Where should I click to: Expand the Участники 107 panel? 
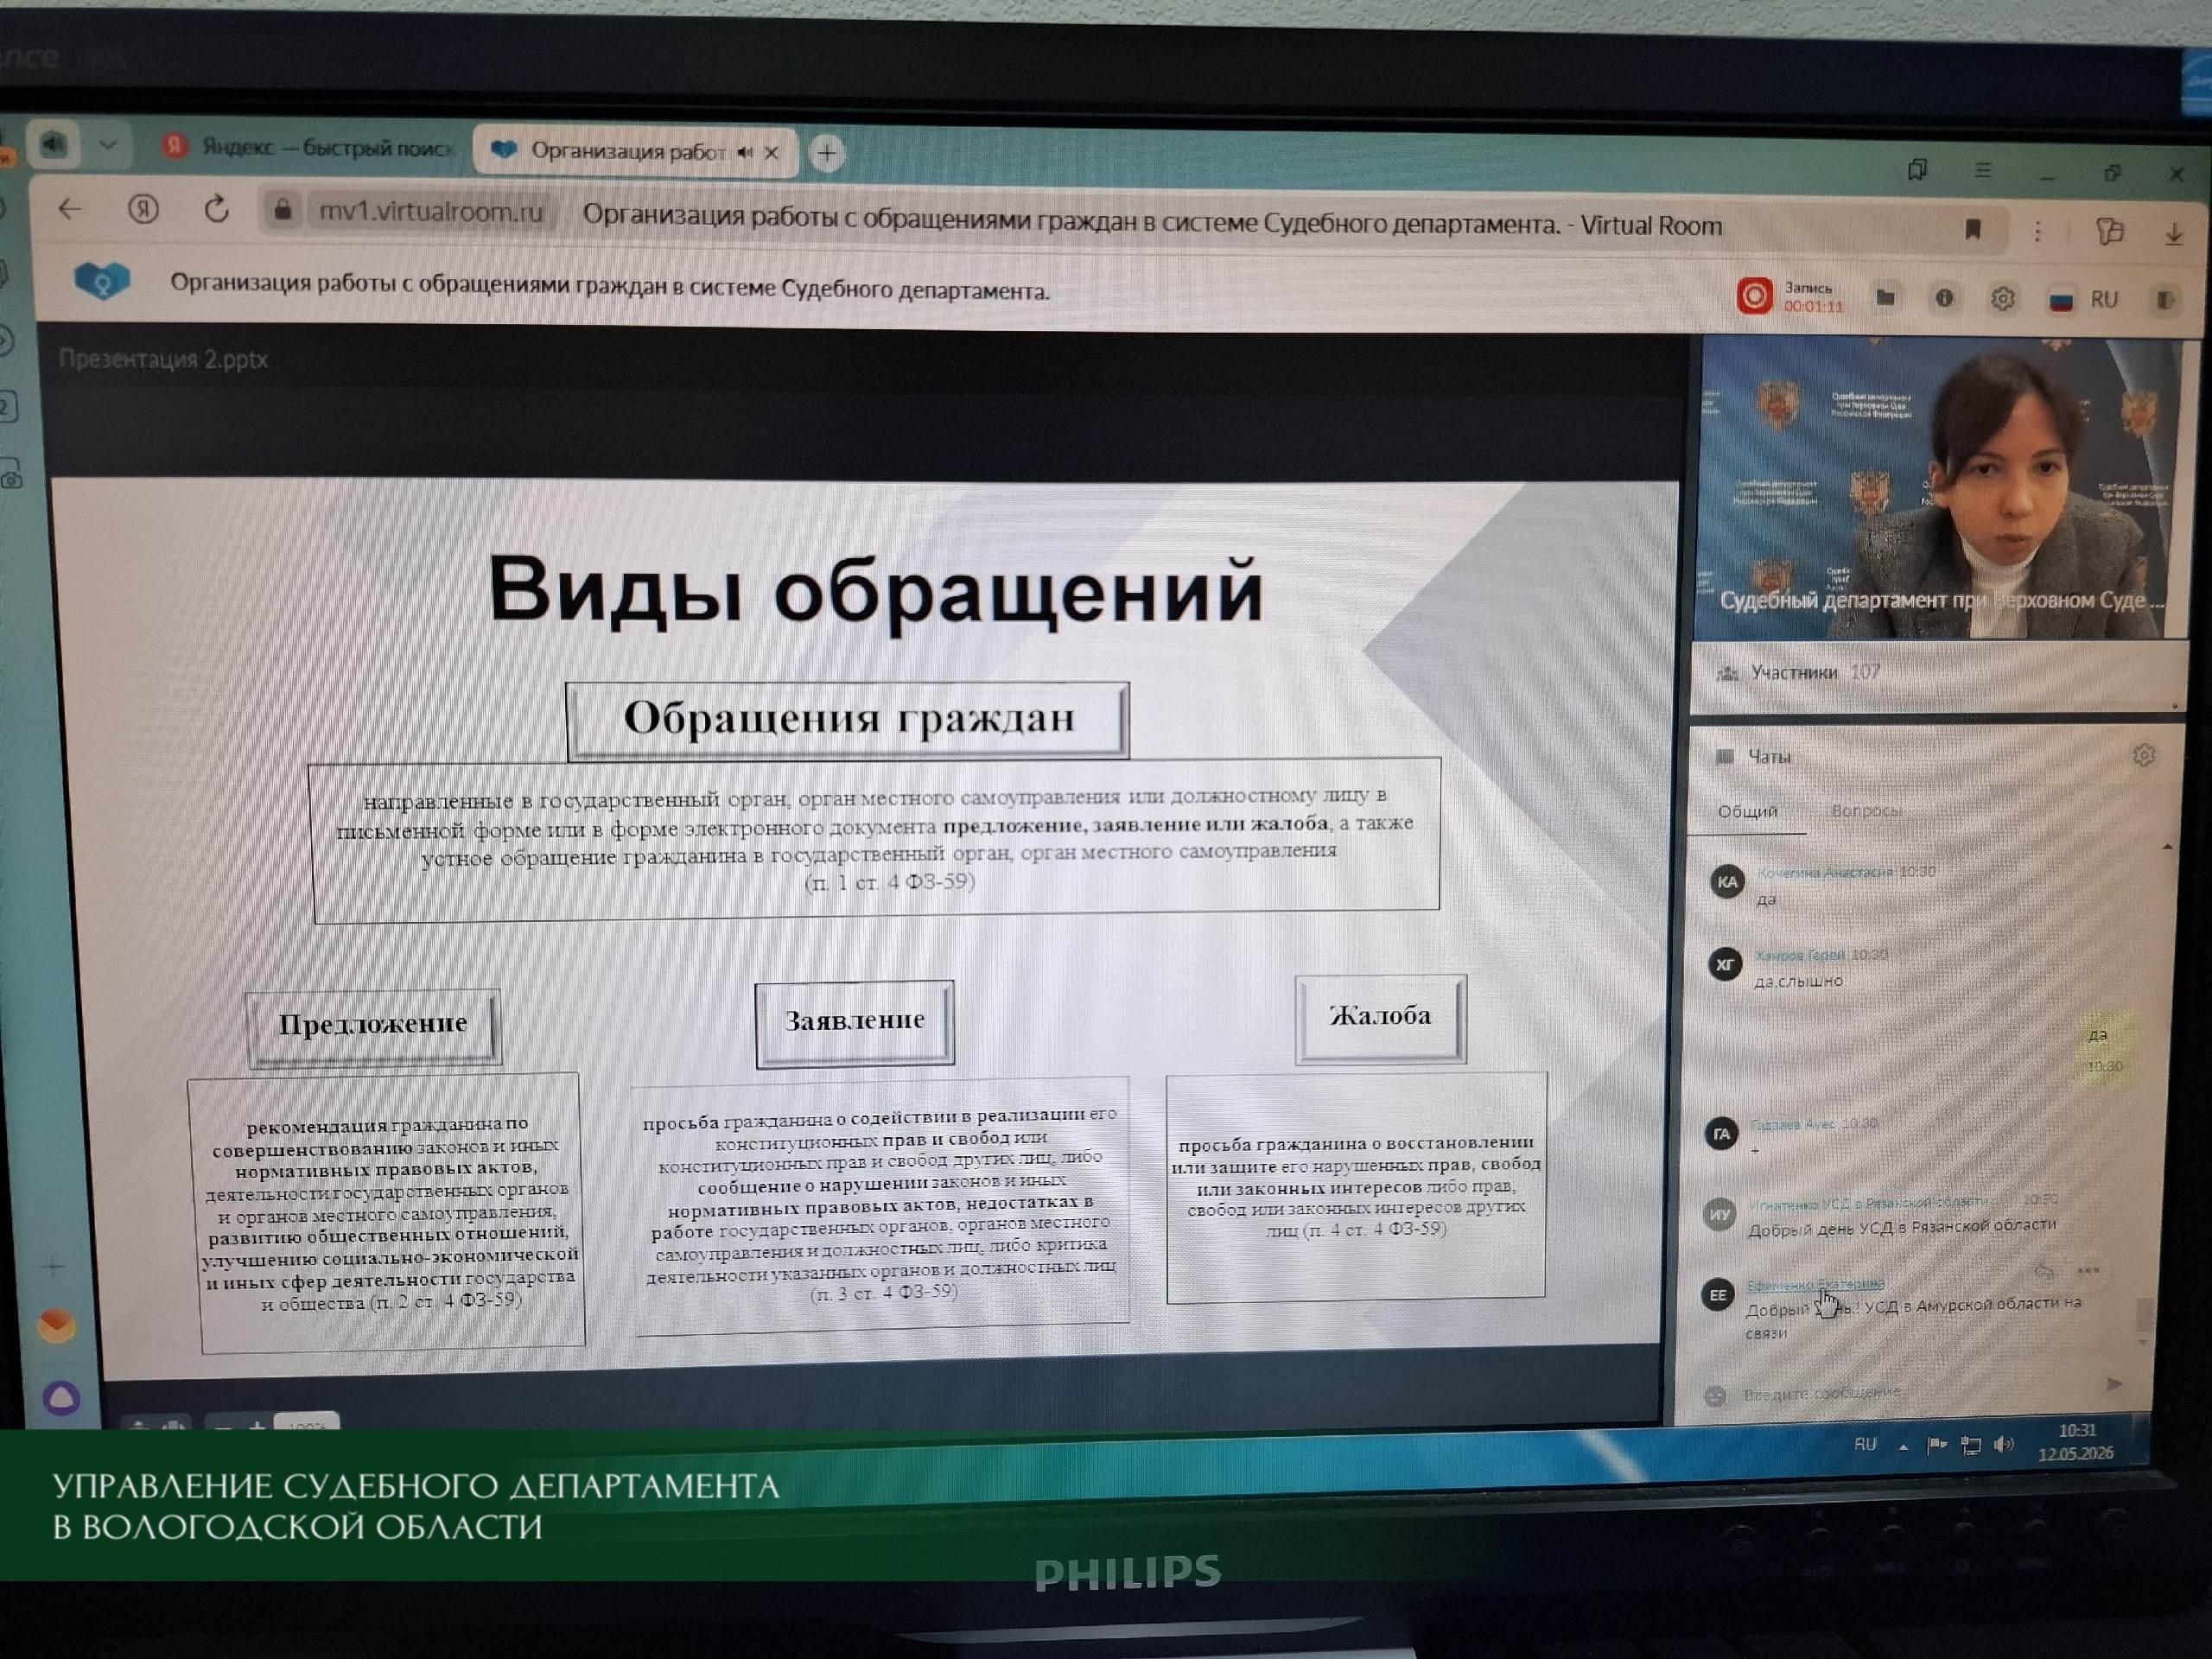(1936, 673)
